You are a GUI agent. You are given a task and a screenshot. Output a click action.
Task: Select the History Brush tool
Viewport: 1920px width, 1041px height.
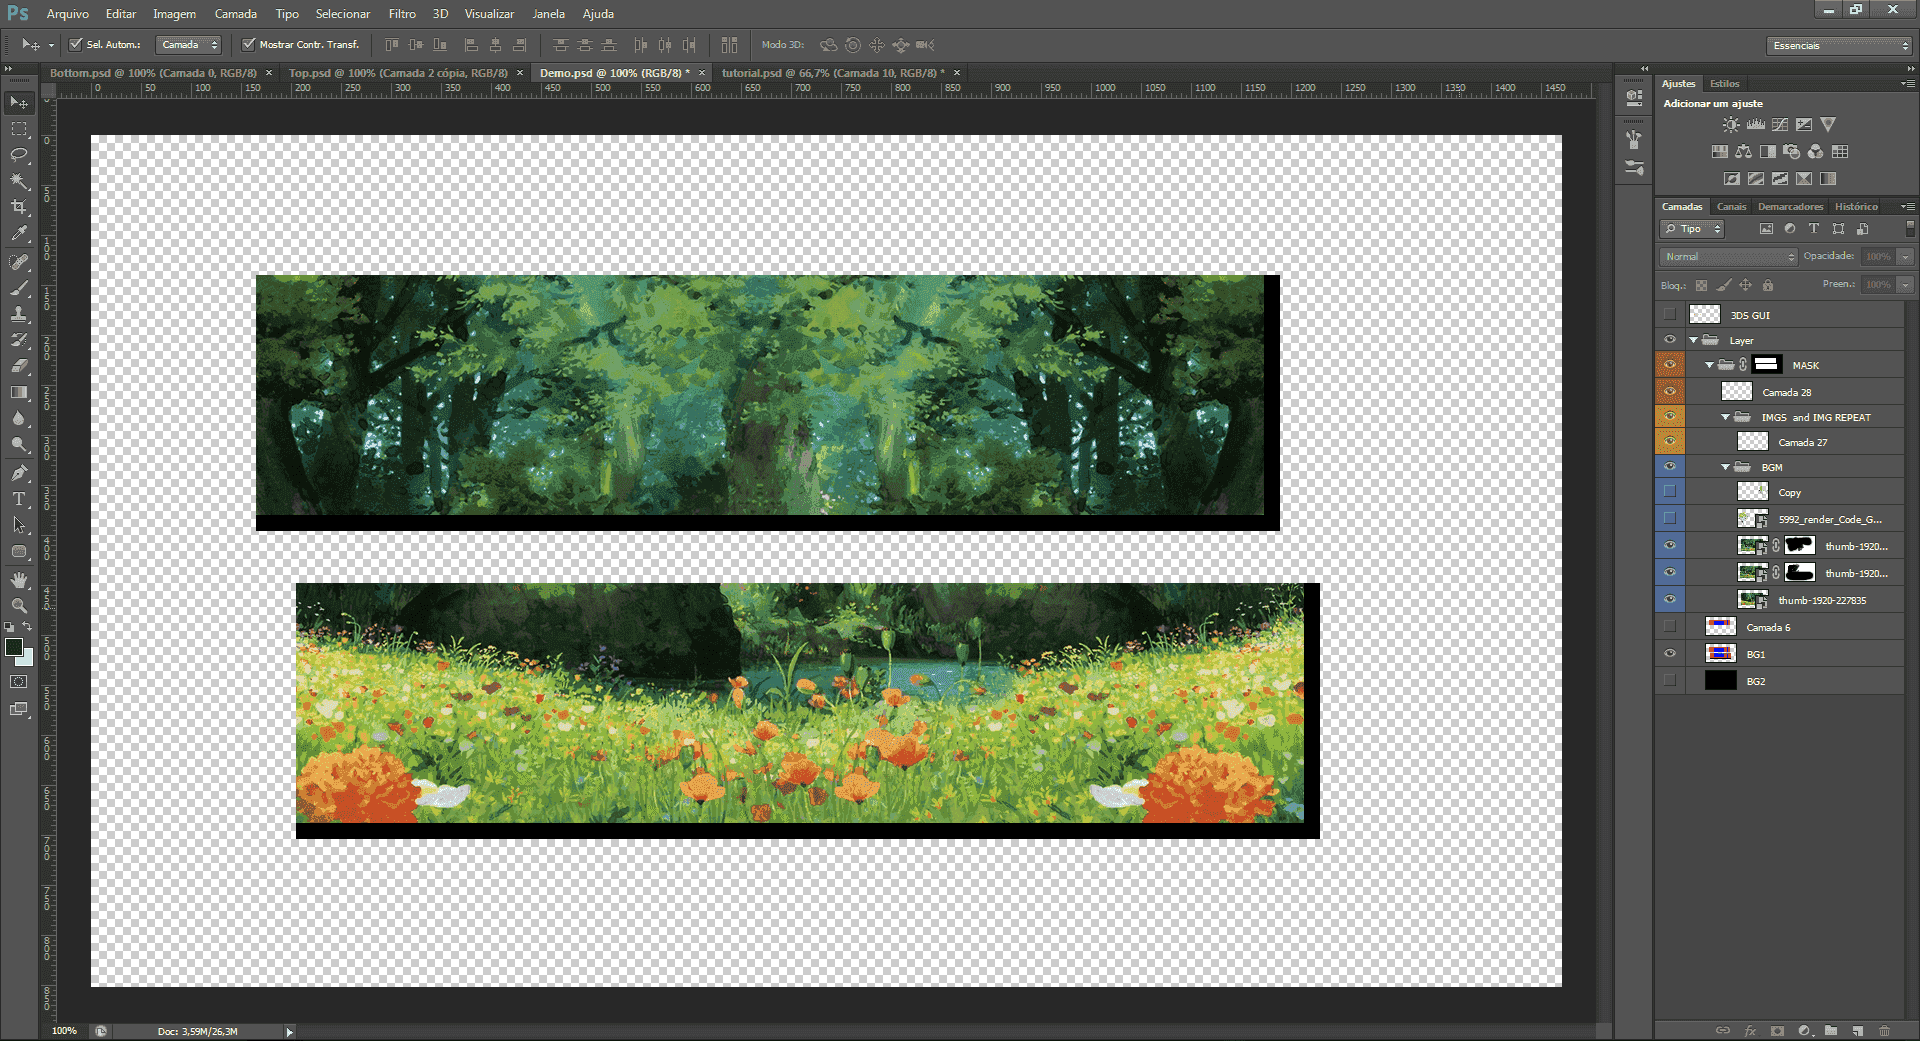(x=19, y=340)
